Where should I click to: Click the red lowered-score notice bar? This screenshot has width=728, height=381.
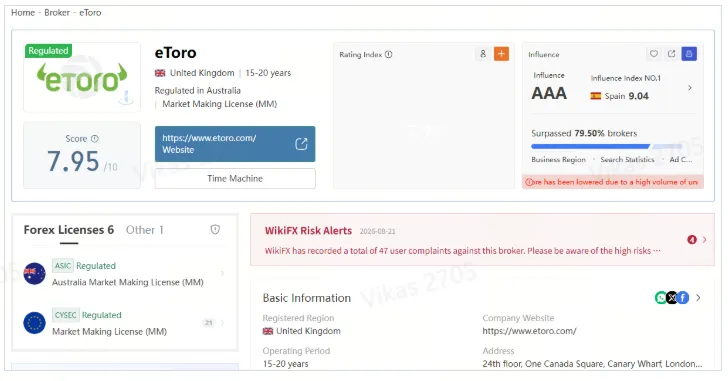click(x=613, y=182)
